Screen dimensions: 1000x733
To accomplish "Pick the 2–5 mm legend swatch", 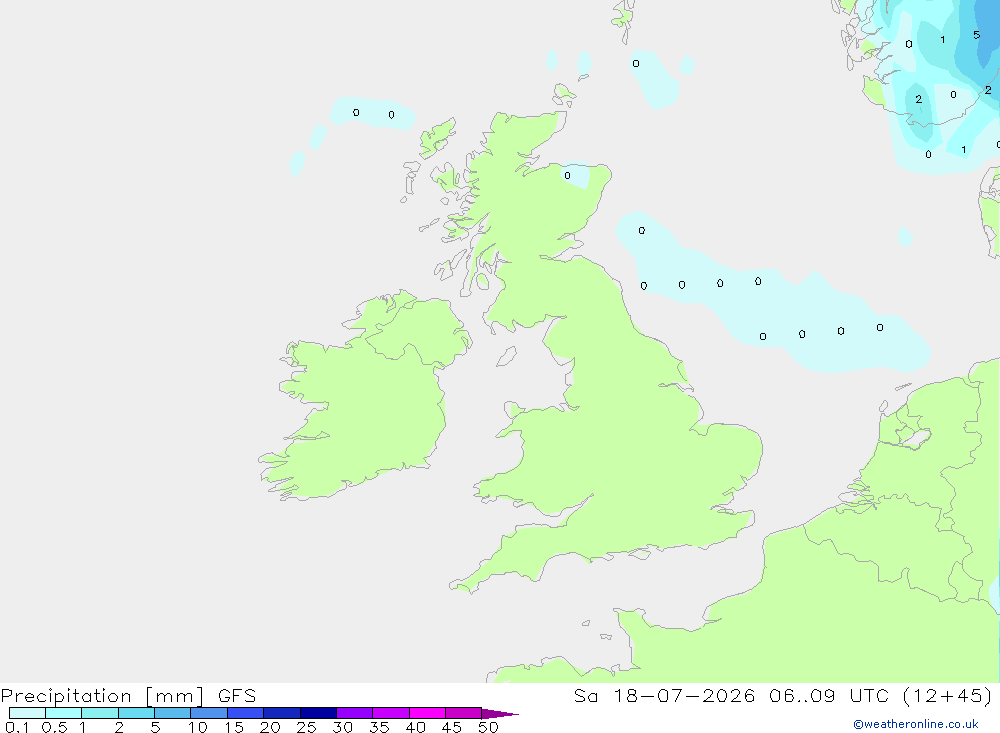I will click(x=136, y=713).
